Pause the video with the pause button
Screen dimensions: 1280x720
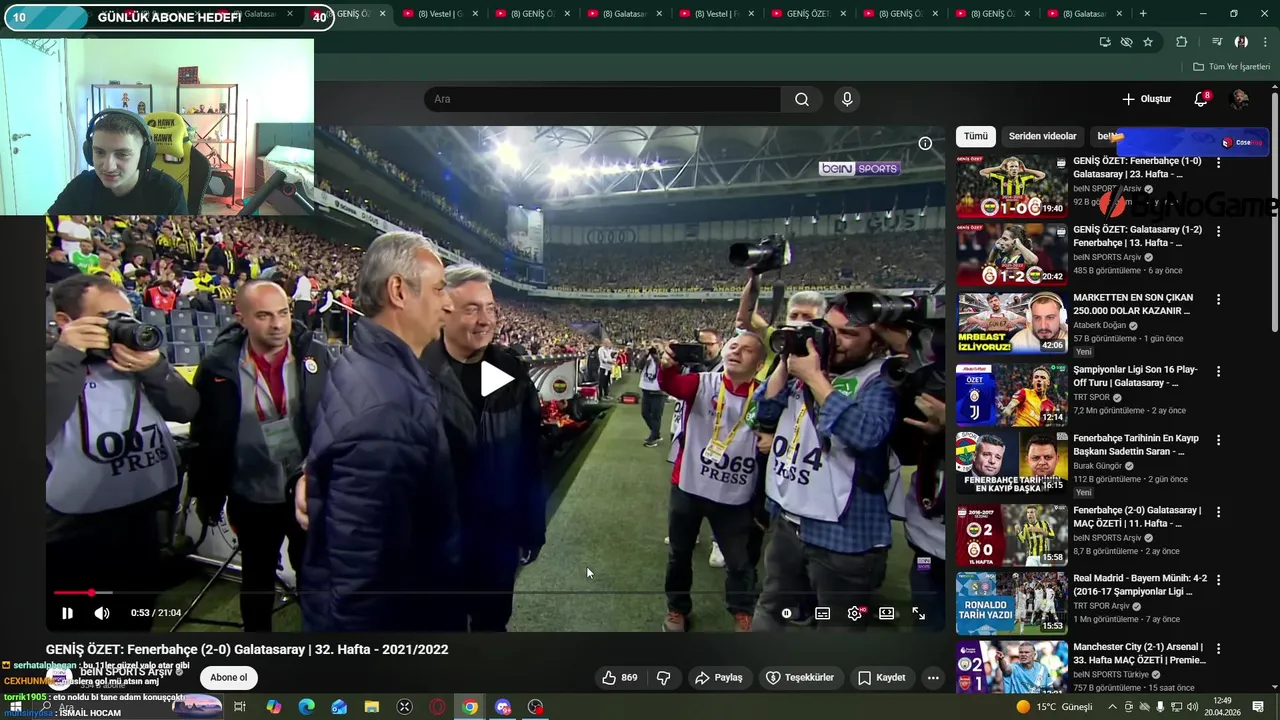67,613
